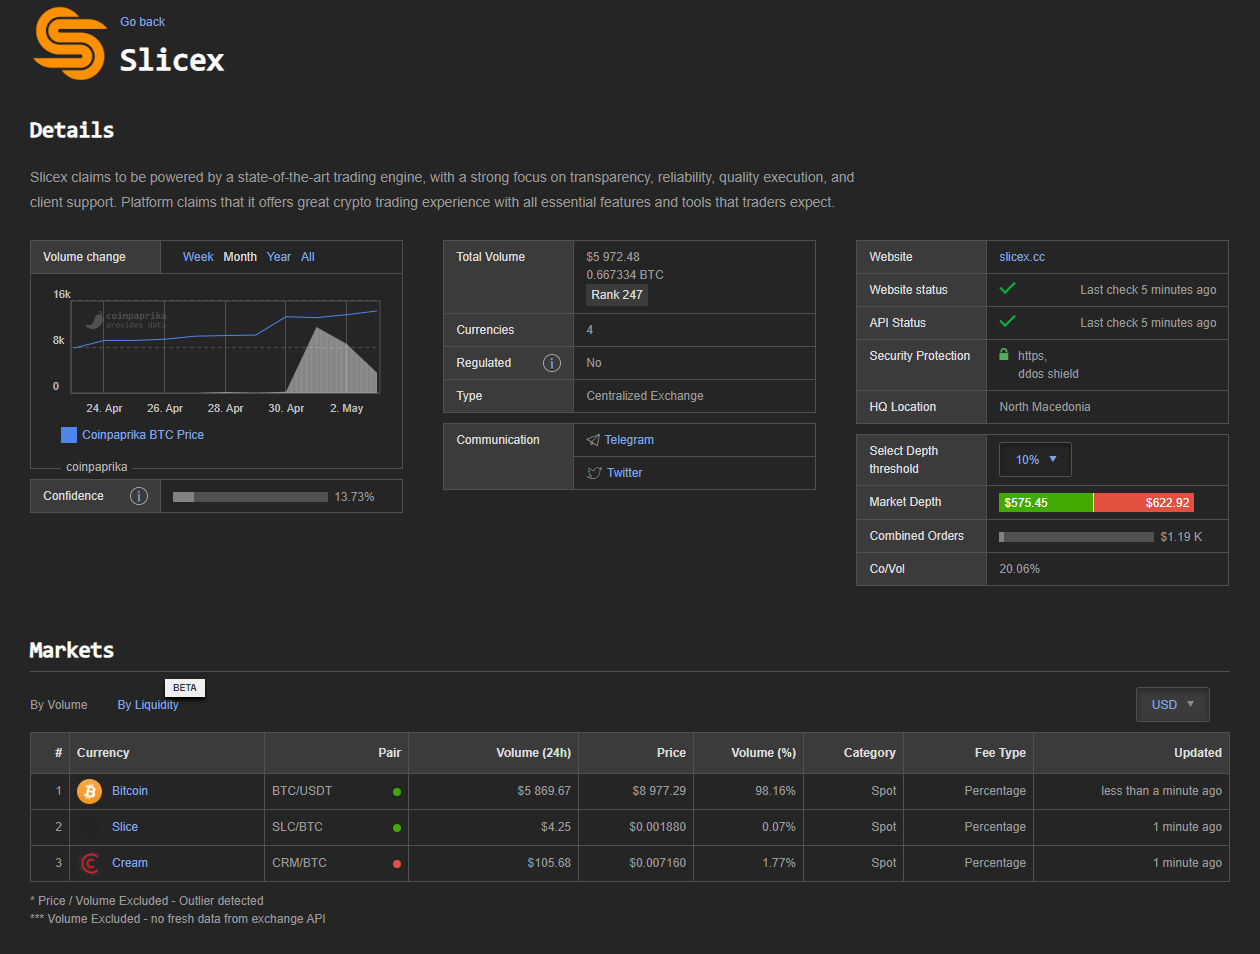1260x954 pixels.
Task: Click the green market depth bar
Action: pyautogui.click(x=1046, y=502)
